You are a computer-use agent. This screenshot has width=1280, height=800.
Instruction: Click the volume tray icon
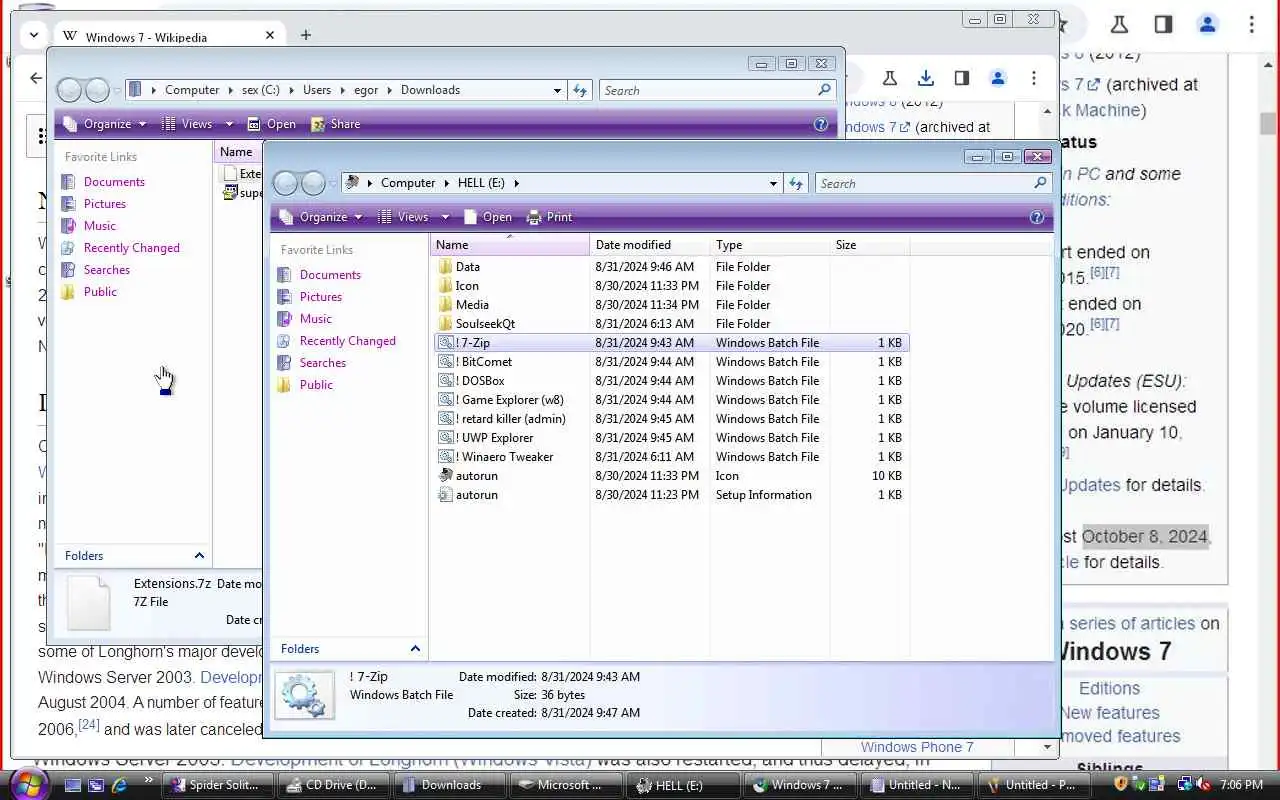point(1204,784)
